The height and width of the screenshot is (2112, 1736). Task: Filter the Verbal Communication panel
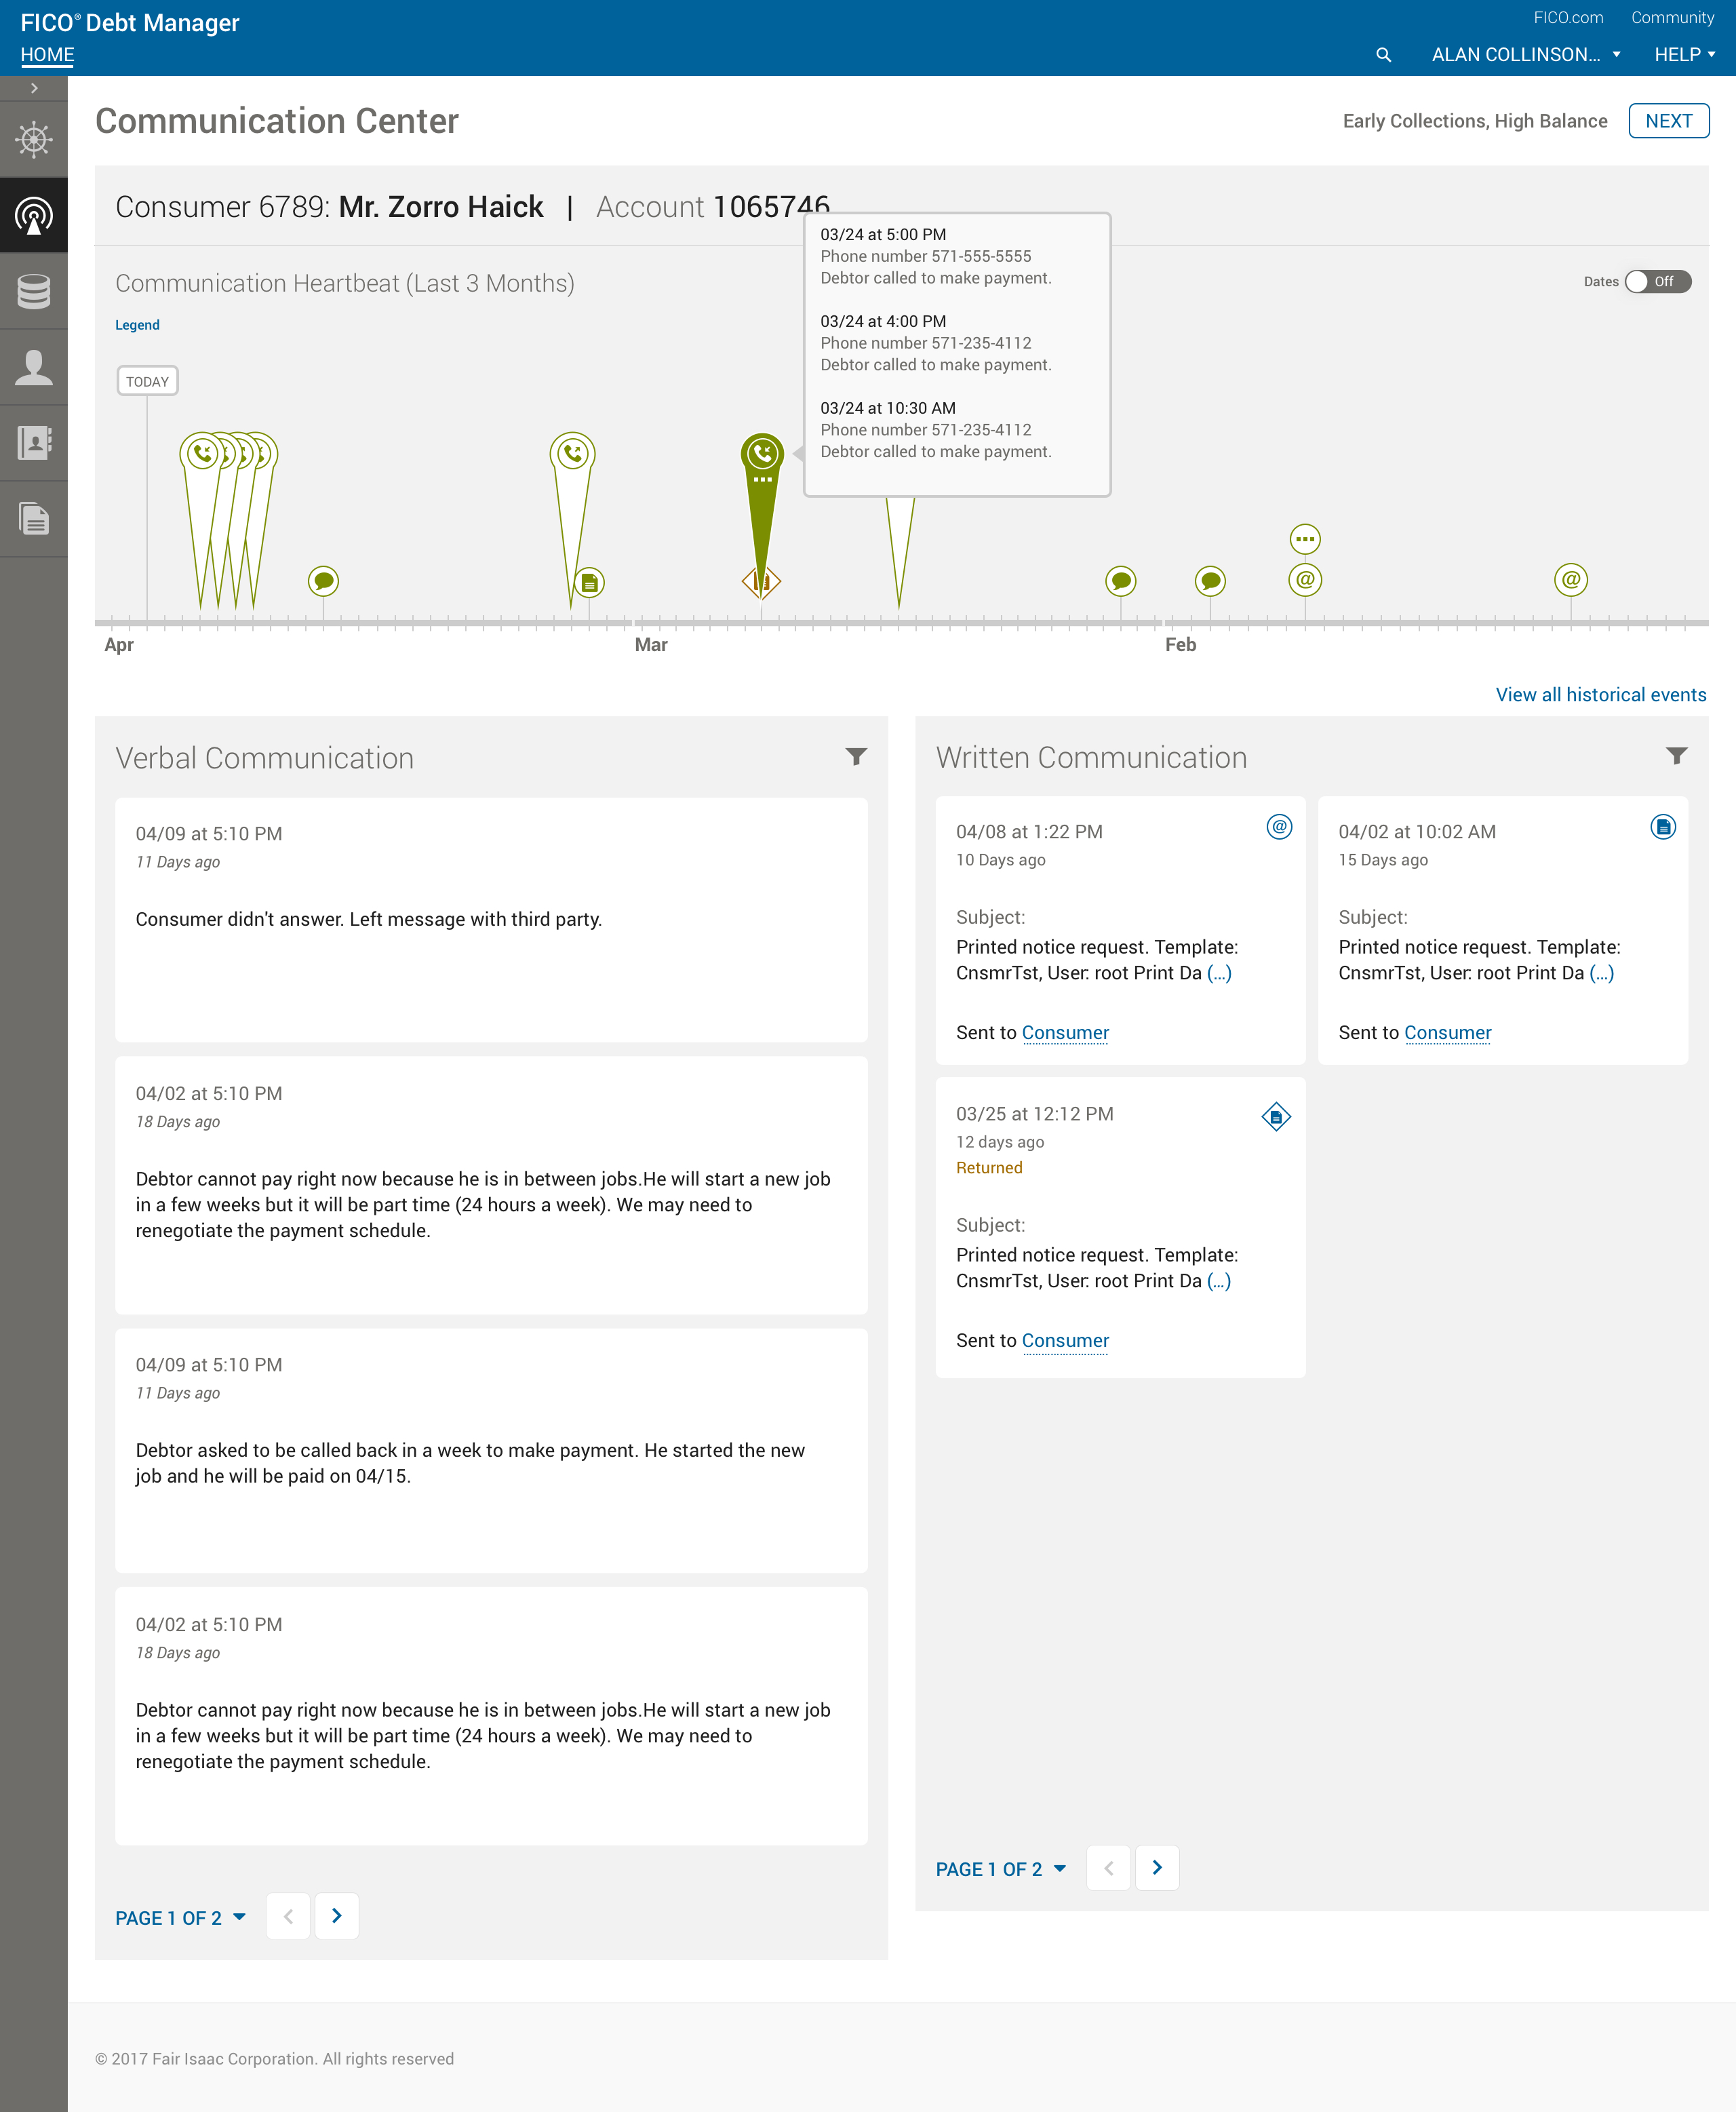(x=856, y=756)
